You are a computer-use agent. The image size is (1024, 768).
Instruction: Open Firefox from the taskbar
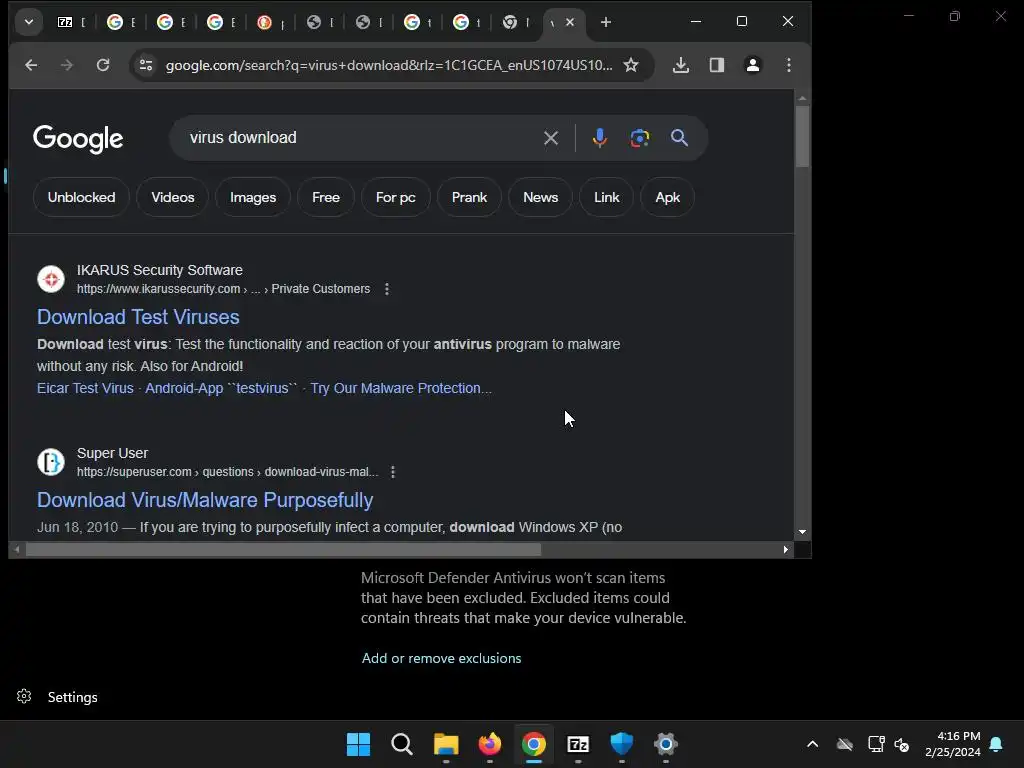pos(490,744)
